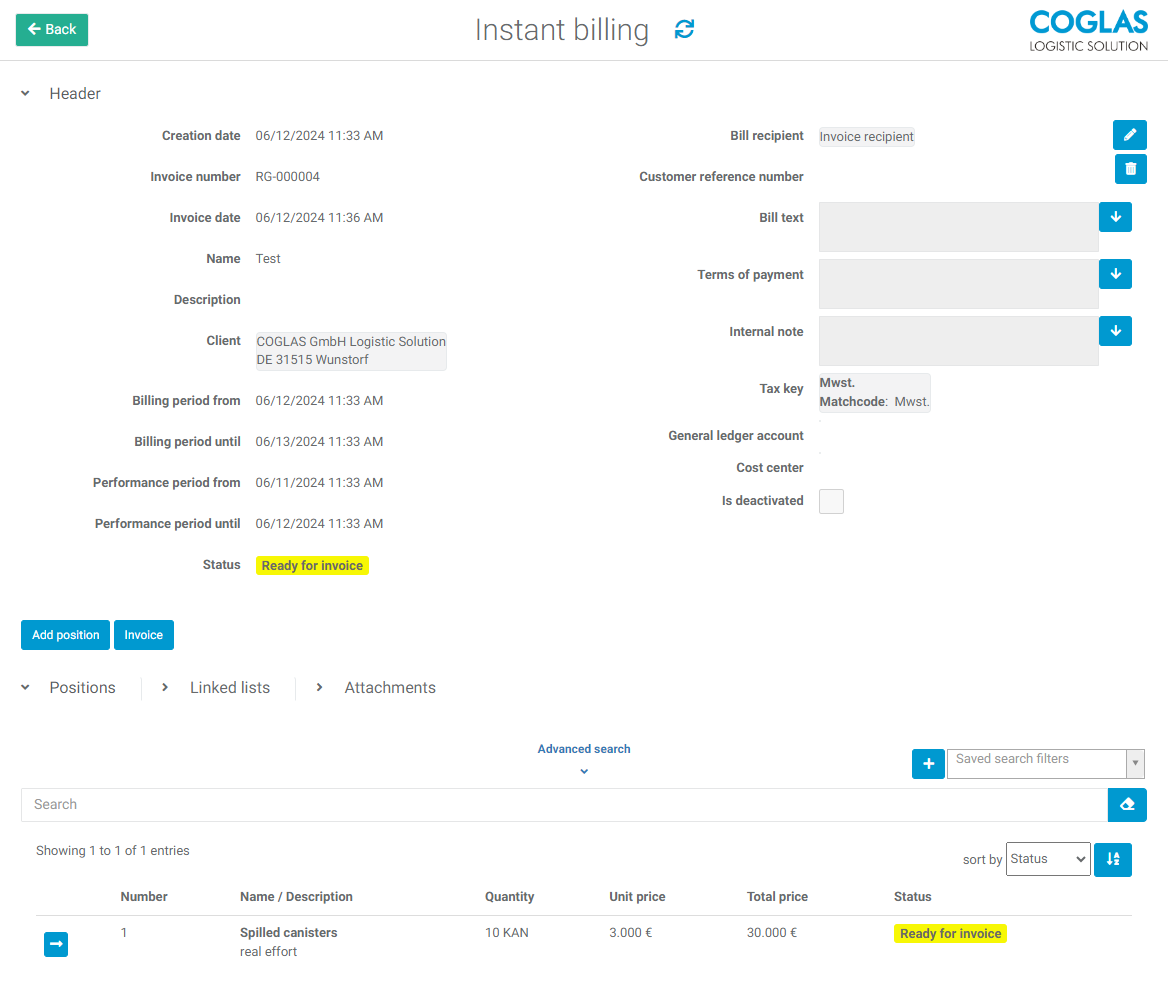This screenshot has width=1168, height=987.
Task: Click the pencil edit icon
Action: tap(1130, 135)
